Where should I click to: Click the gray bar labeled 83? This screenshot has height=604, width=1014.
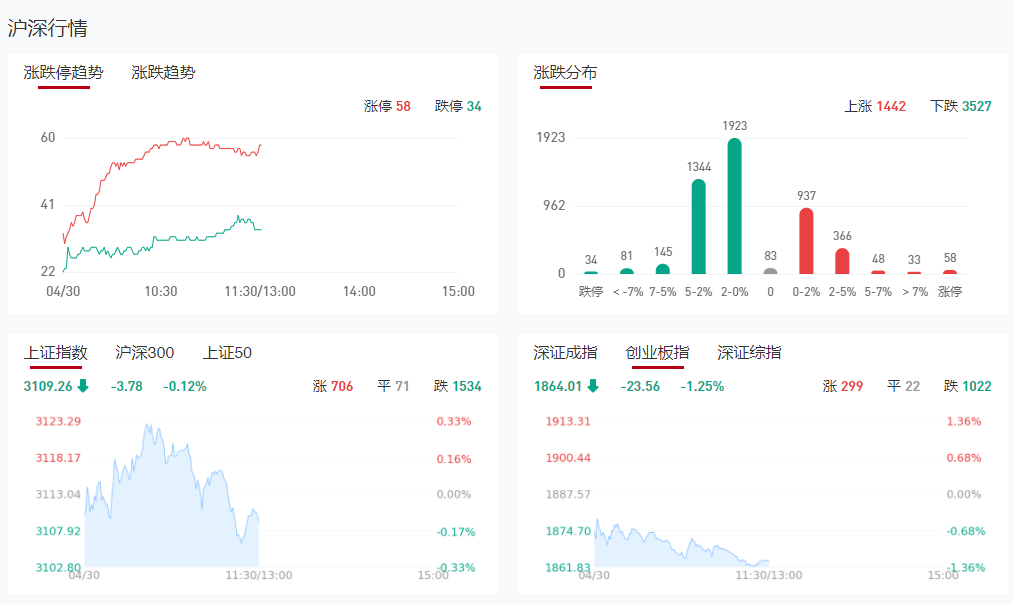770,271
